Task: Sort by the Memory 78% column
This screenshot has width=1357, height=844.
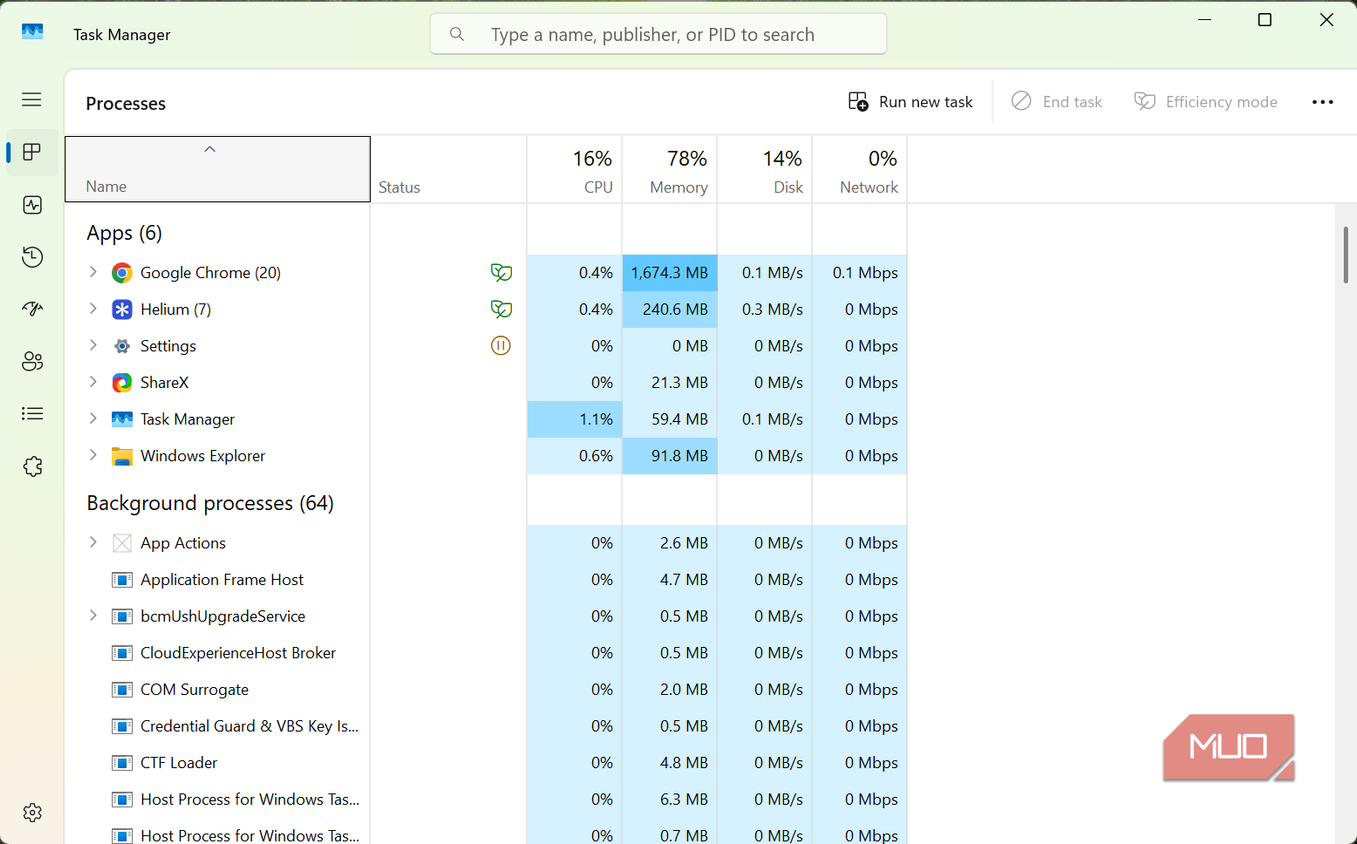Action: pos(670,169)
